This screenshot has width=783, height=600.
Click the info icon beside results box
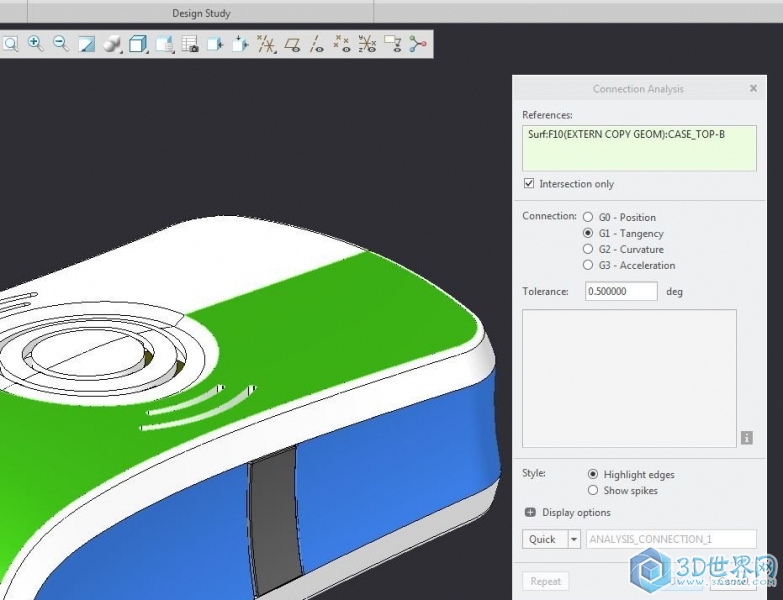747,438
